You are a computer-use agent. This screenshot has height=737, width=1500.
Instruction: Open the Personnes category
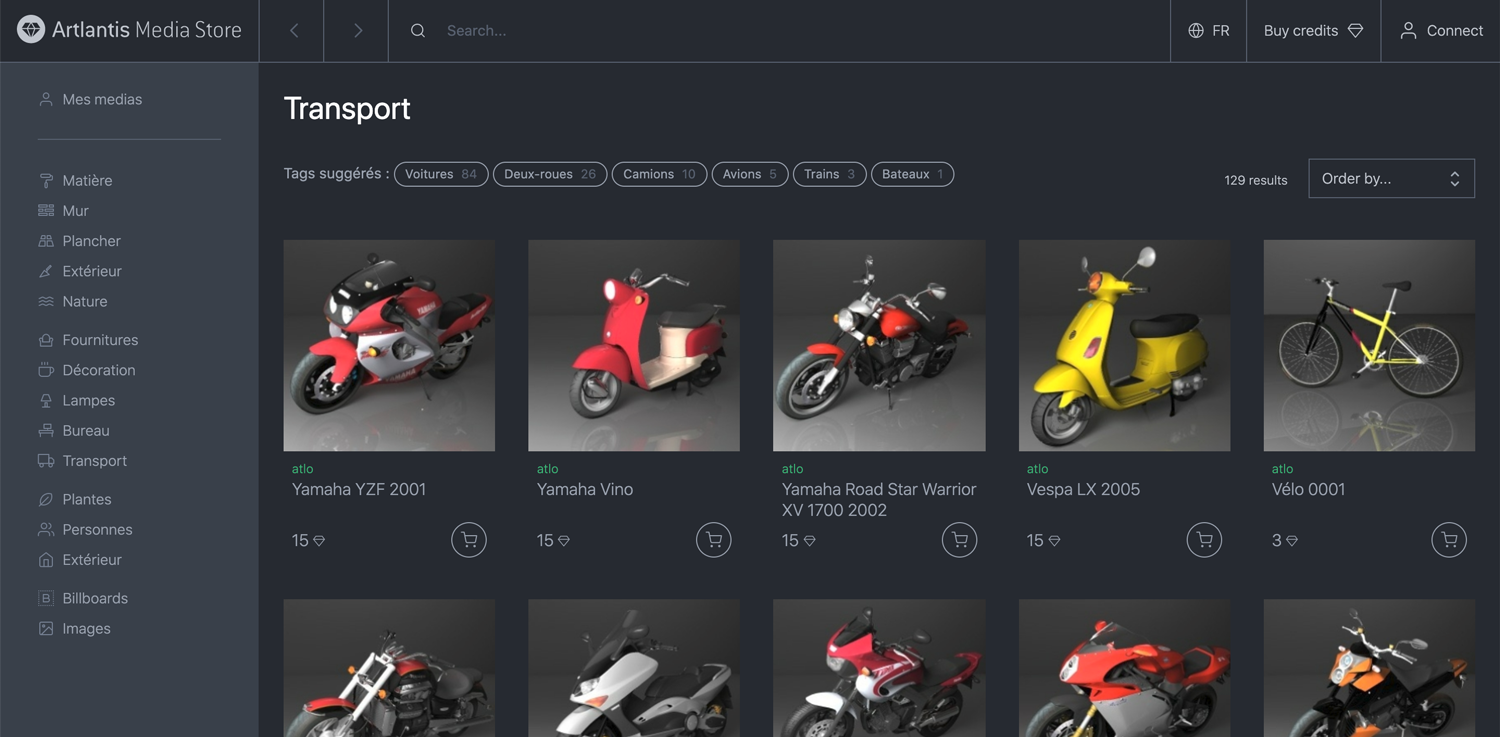(x=97, y=529)
